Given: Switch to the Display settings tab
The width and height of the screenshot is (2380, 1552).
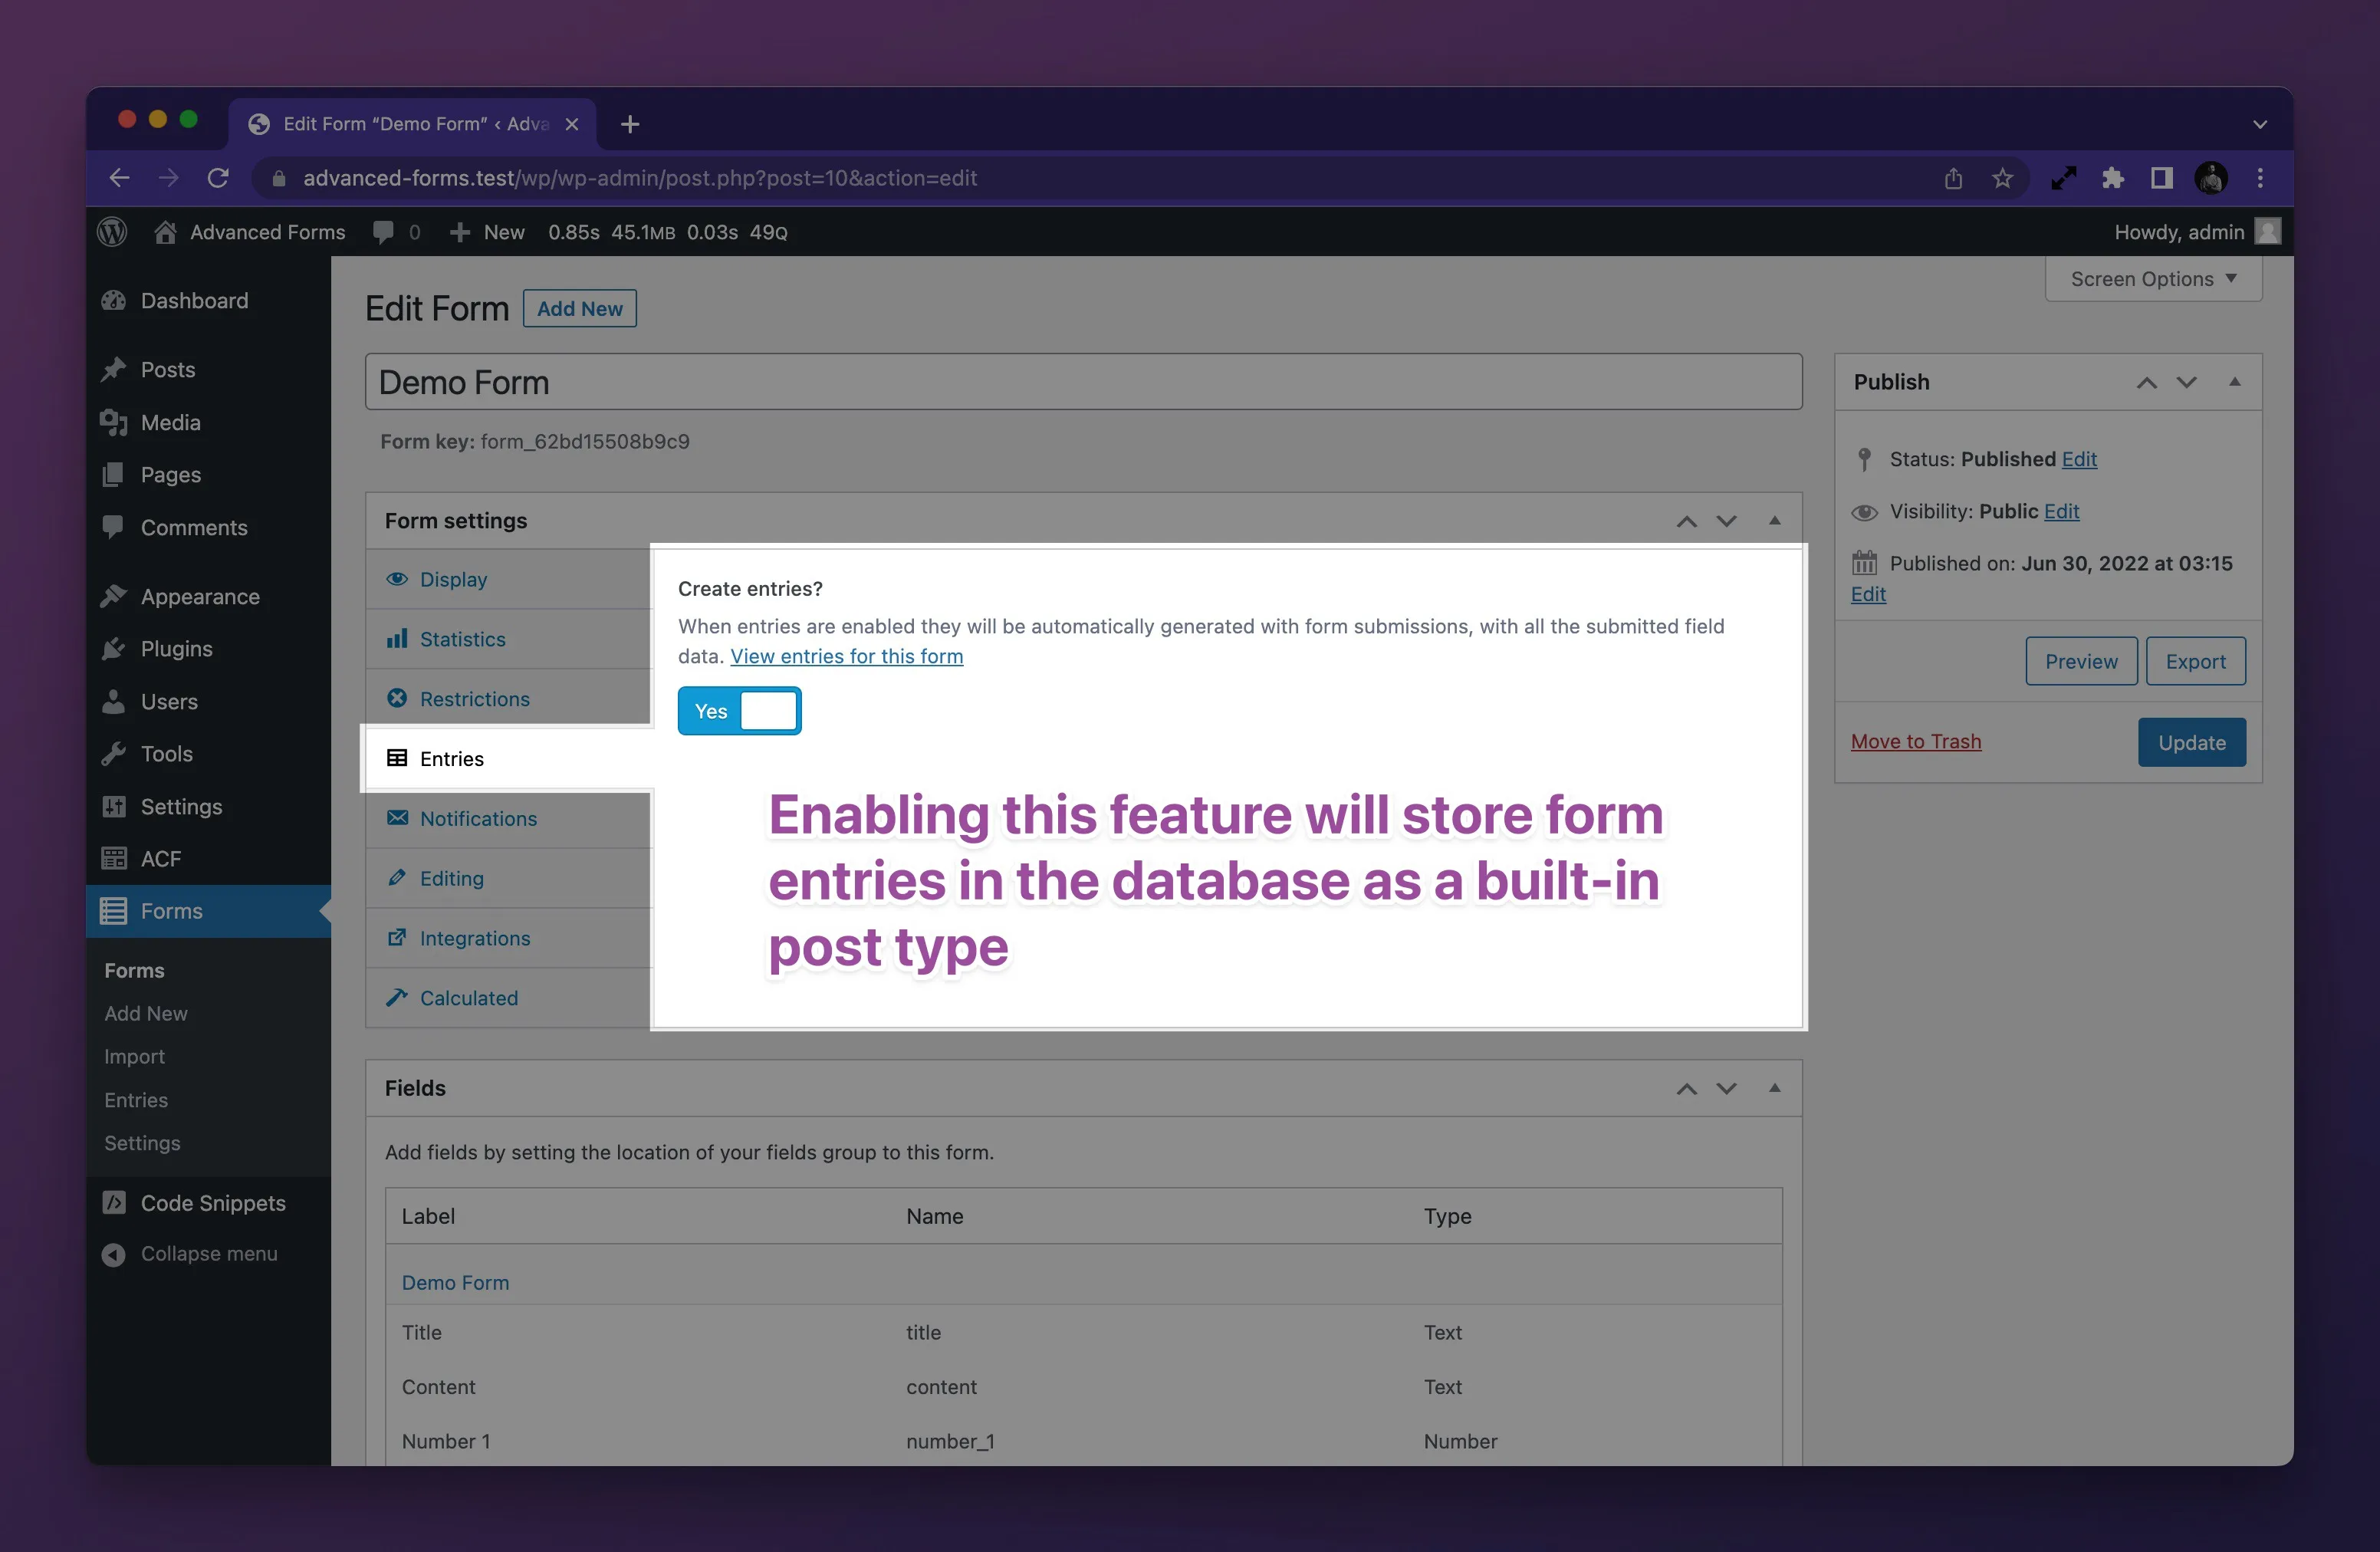Looking at the screenshot, I should (x=509, y=580).
